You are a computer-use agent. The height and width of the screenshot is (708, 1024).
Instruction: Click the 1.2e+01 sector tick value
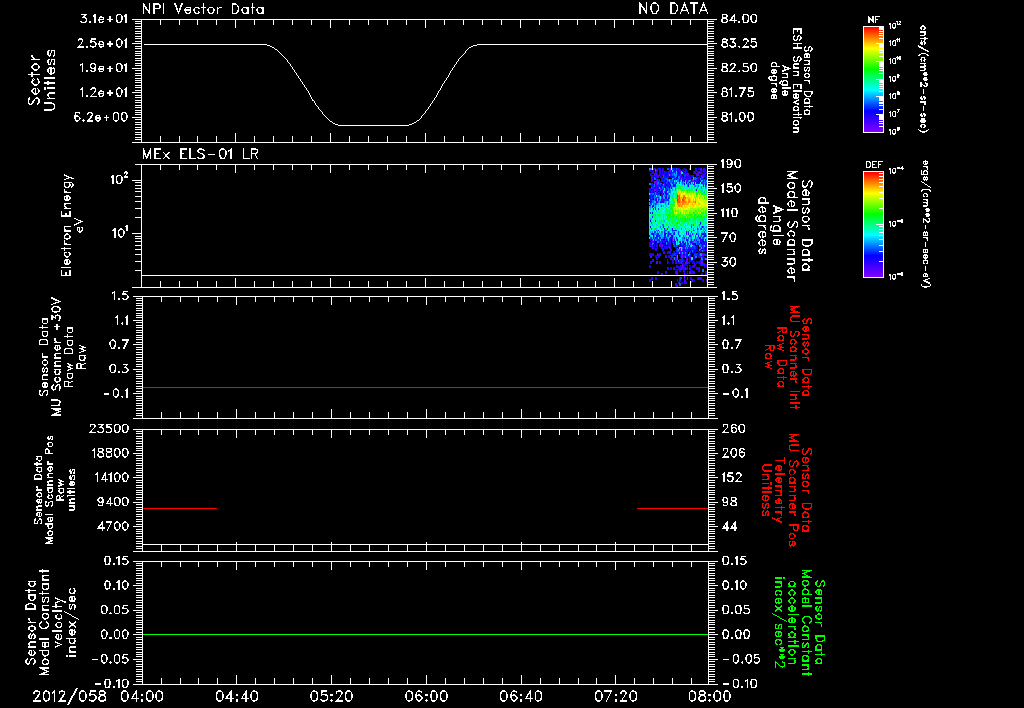click(x=103, y=93)
